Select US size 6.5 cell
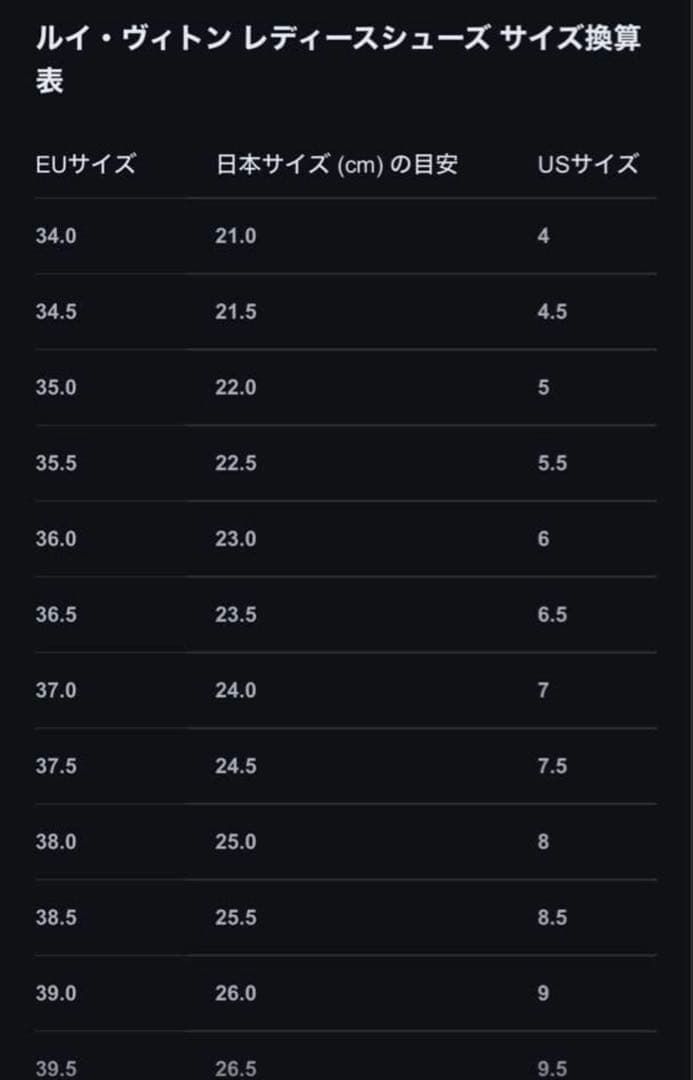This screenshot has width=693, height=1080. pyautogui.click(x=552, y=614)
